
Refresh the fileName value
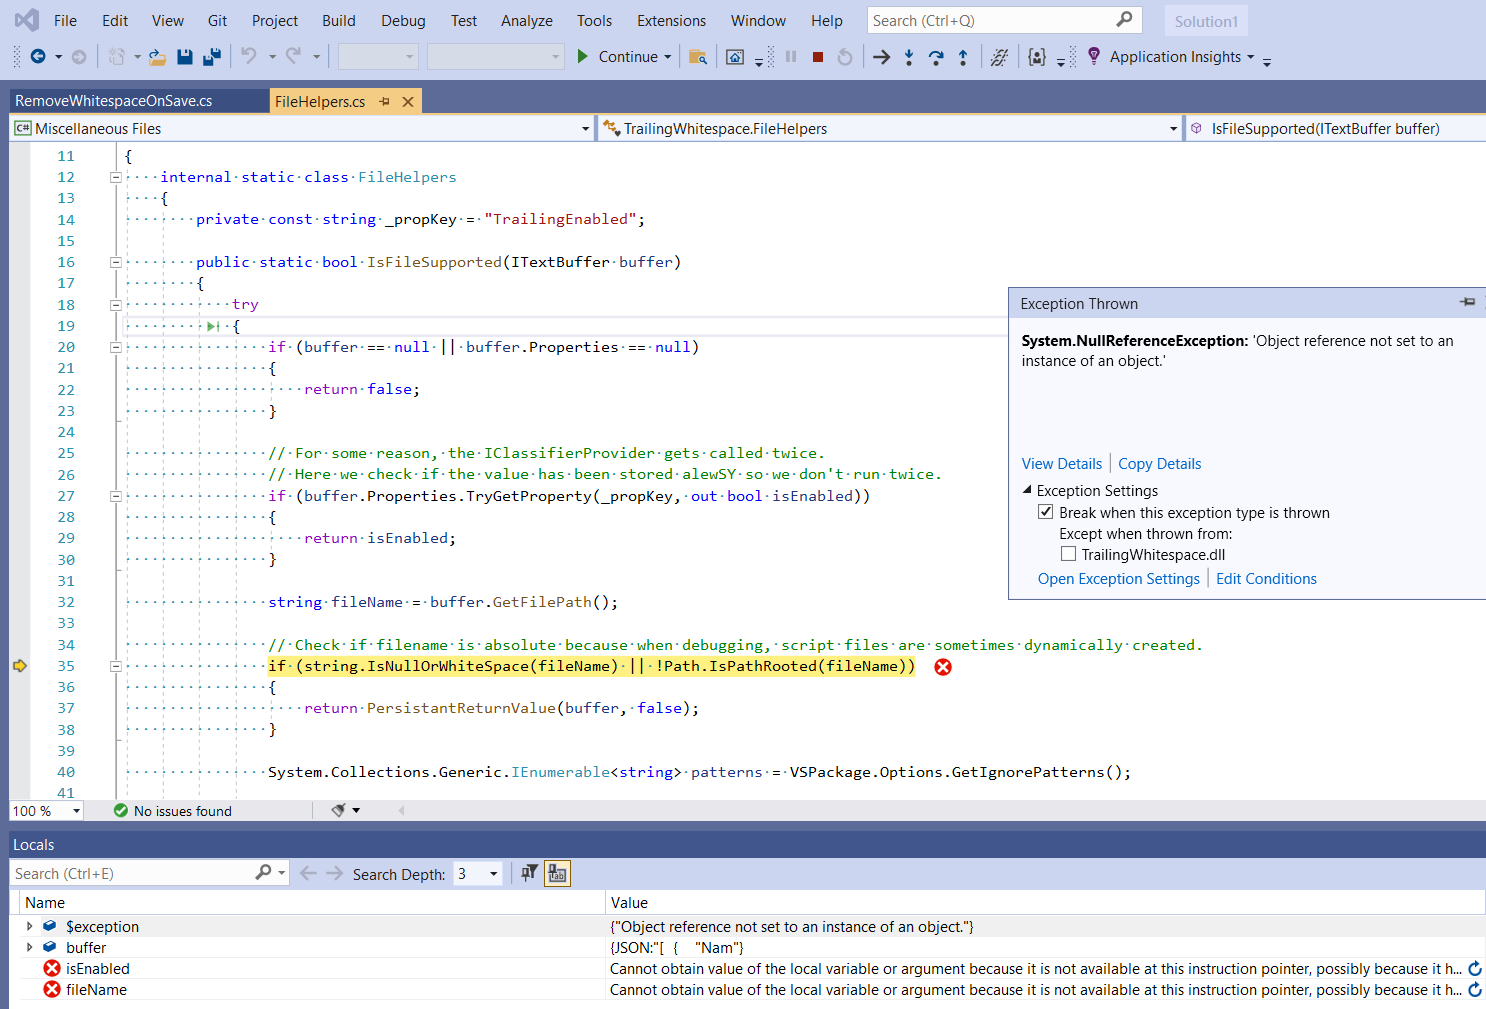(1475, 990)
